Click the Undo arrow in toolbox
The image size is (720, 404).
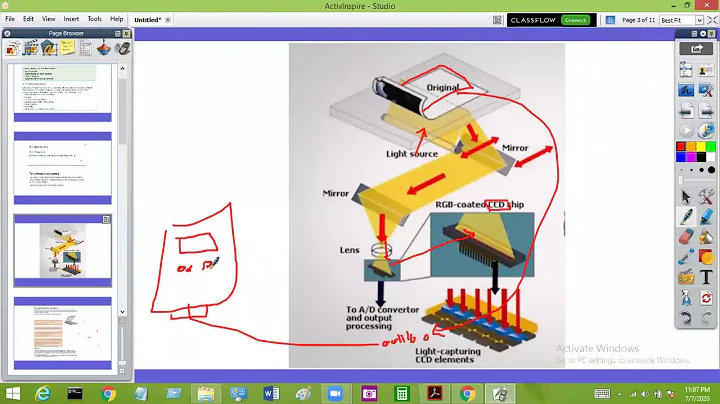[x=686, y=317]
